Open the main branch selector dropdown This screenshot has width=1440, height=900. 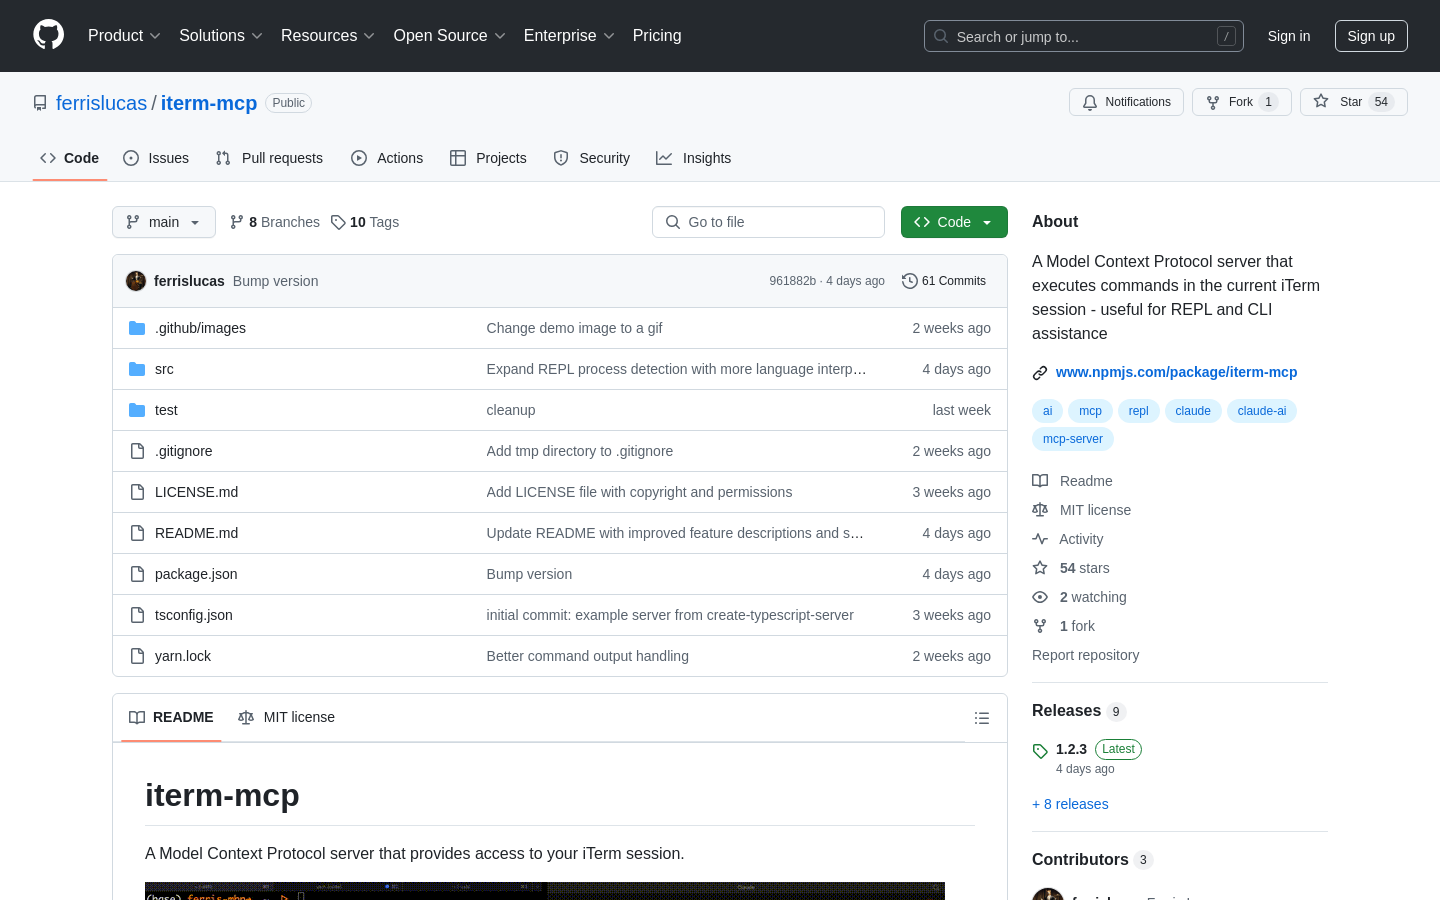pos(164,222)
